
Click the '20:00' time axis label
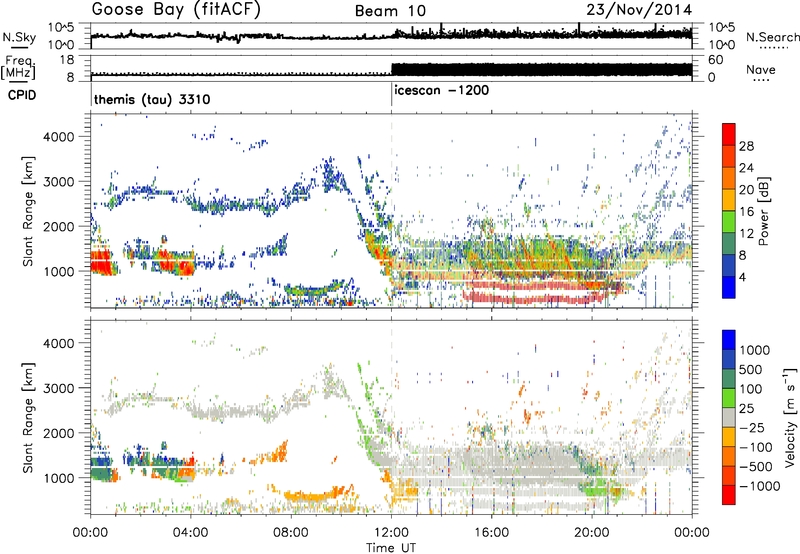click(x=591, y=532)
